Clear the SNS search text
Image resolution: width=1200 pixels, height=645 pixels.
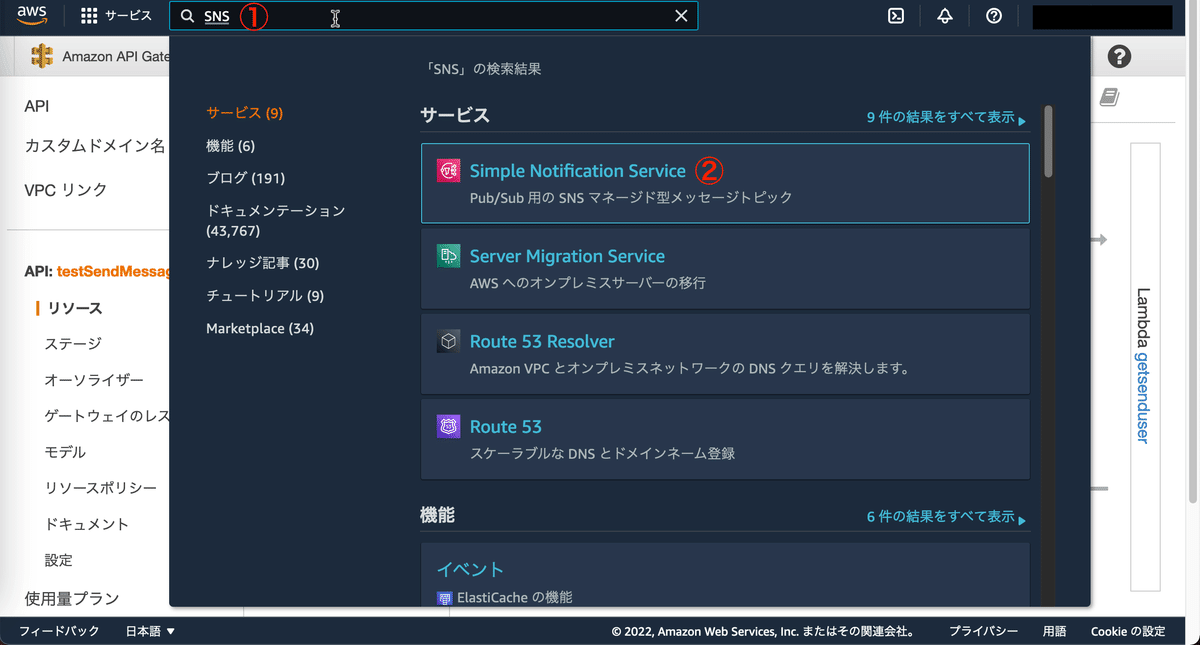(681, 16)
